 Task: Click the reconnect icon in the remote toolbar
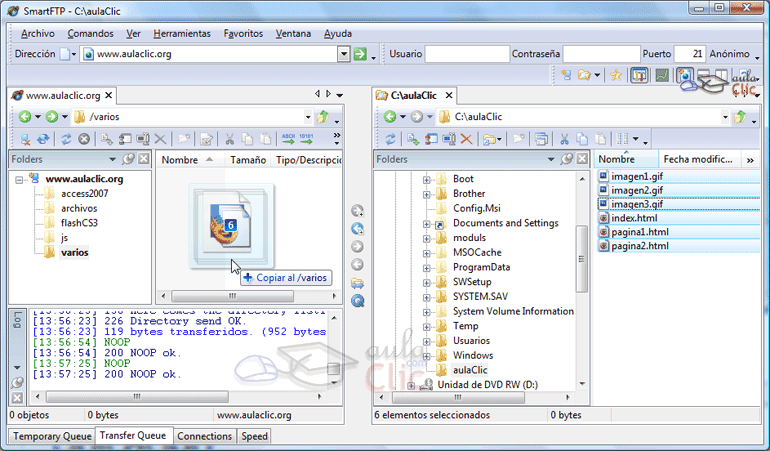click(x=43, y=140)
